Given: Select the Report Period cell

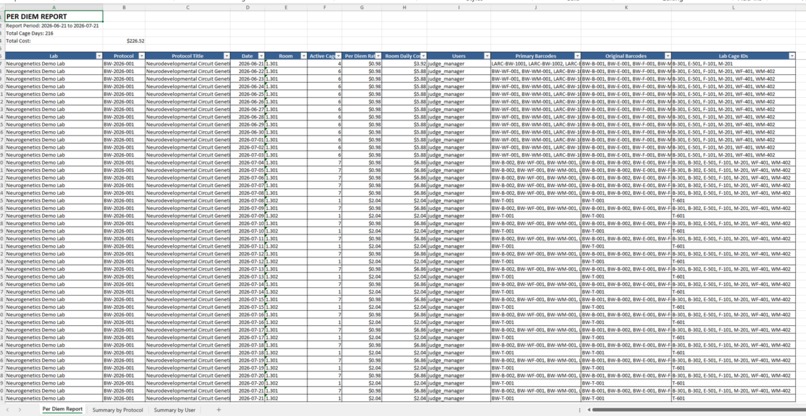Looking at the screenshot, I should (x=54, y=25).
